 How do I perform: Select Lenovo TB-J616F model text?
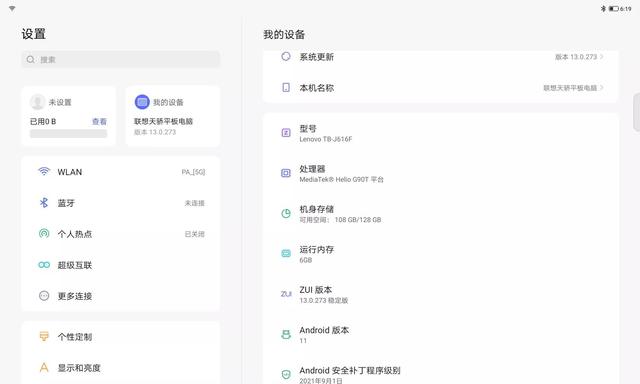coord(326,139)
